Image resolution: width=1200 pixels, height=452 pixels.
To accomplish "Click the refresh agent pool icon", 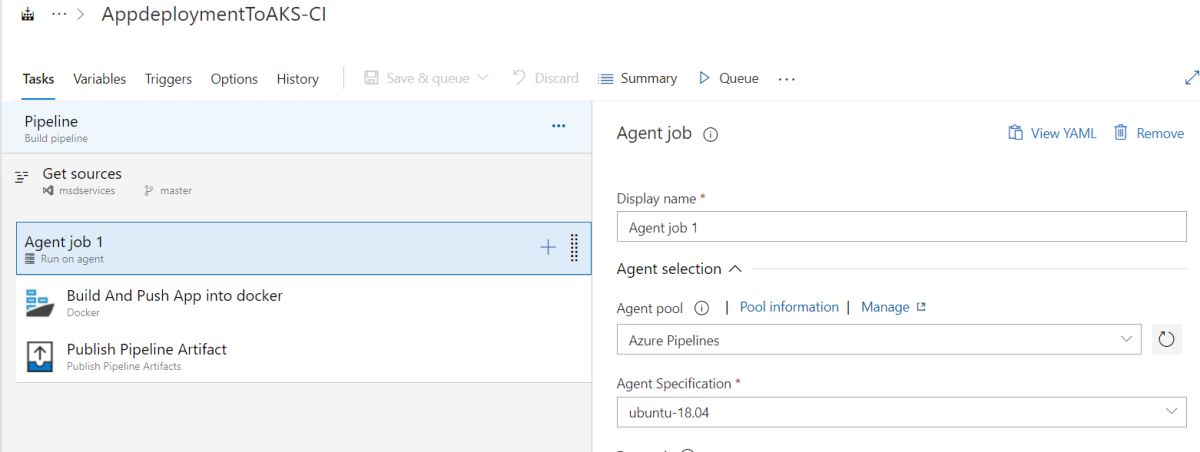I will (1166, 340).
